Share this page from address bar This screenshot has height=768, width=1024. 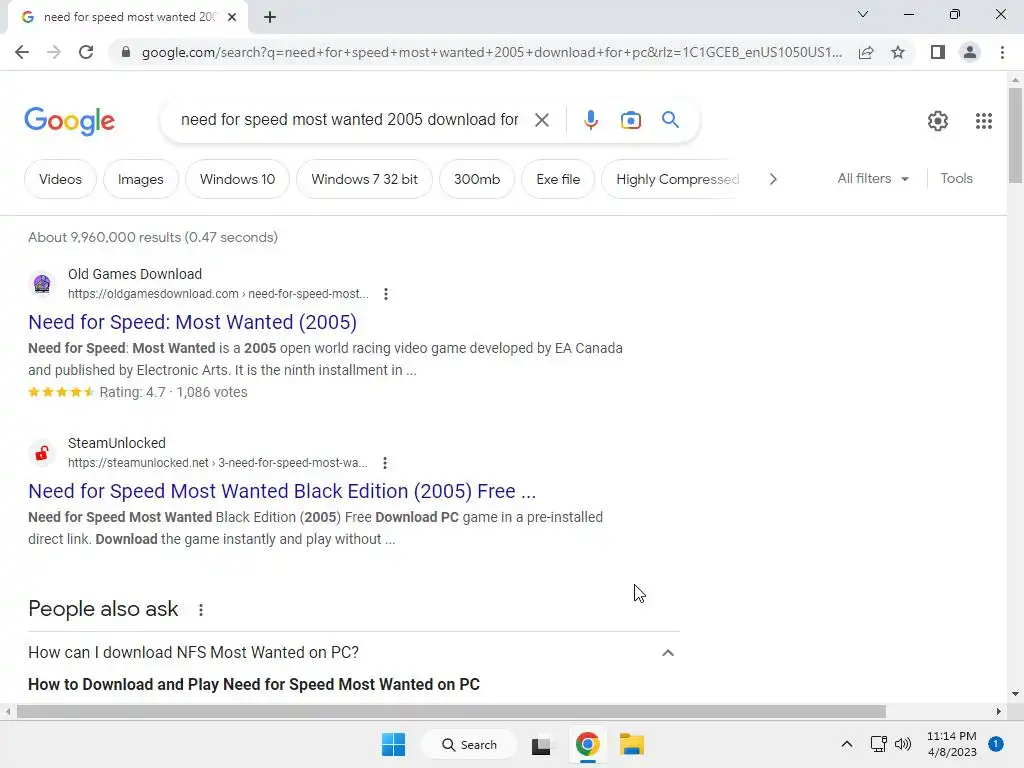866,52
